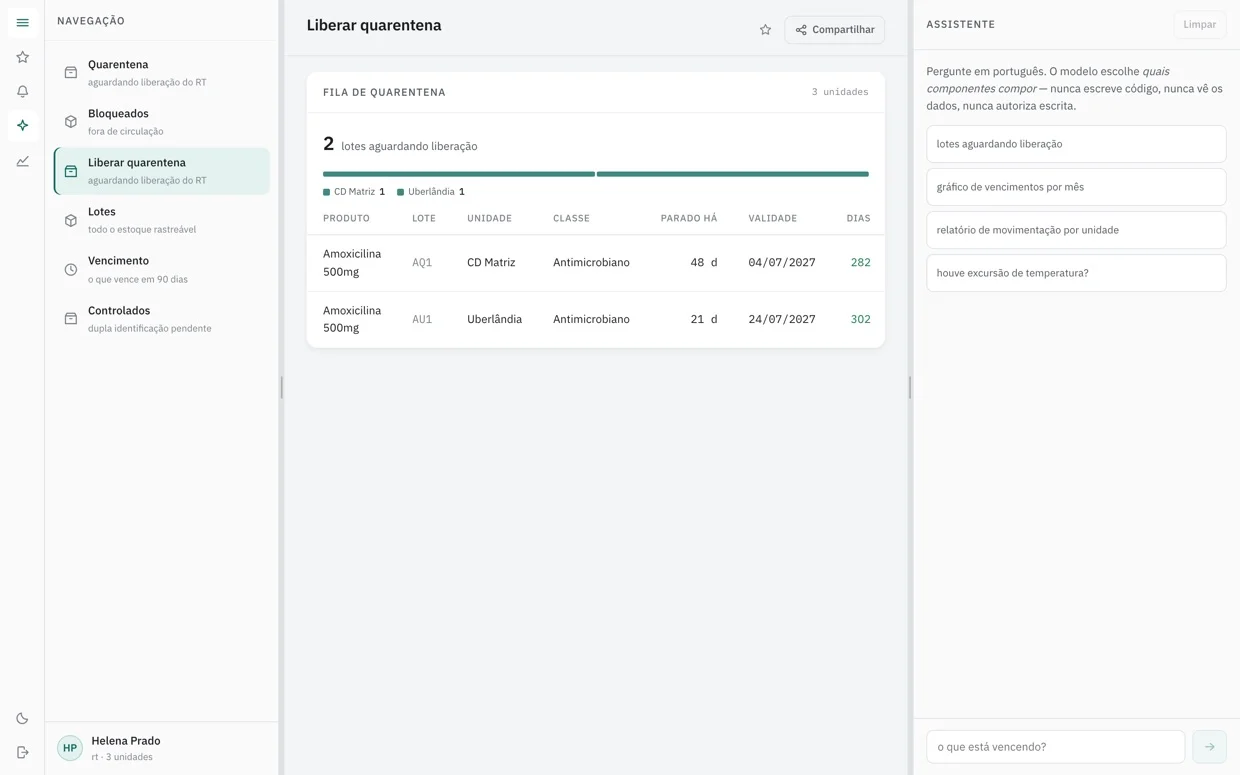Viewport: 1240px width, 775px height.
Task: Favorite this page with the header star
Action: click(x=765, y=30)
